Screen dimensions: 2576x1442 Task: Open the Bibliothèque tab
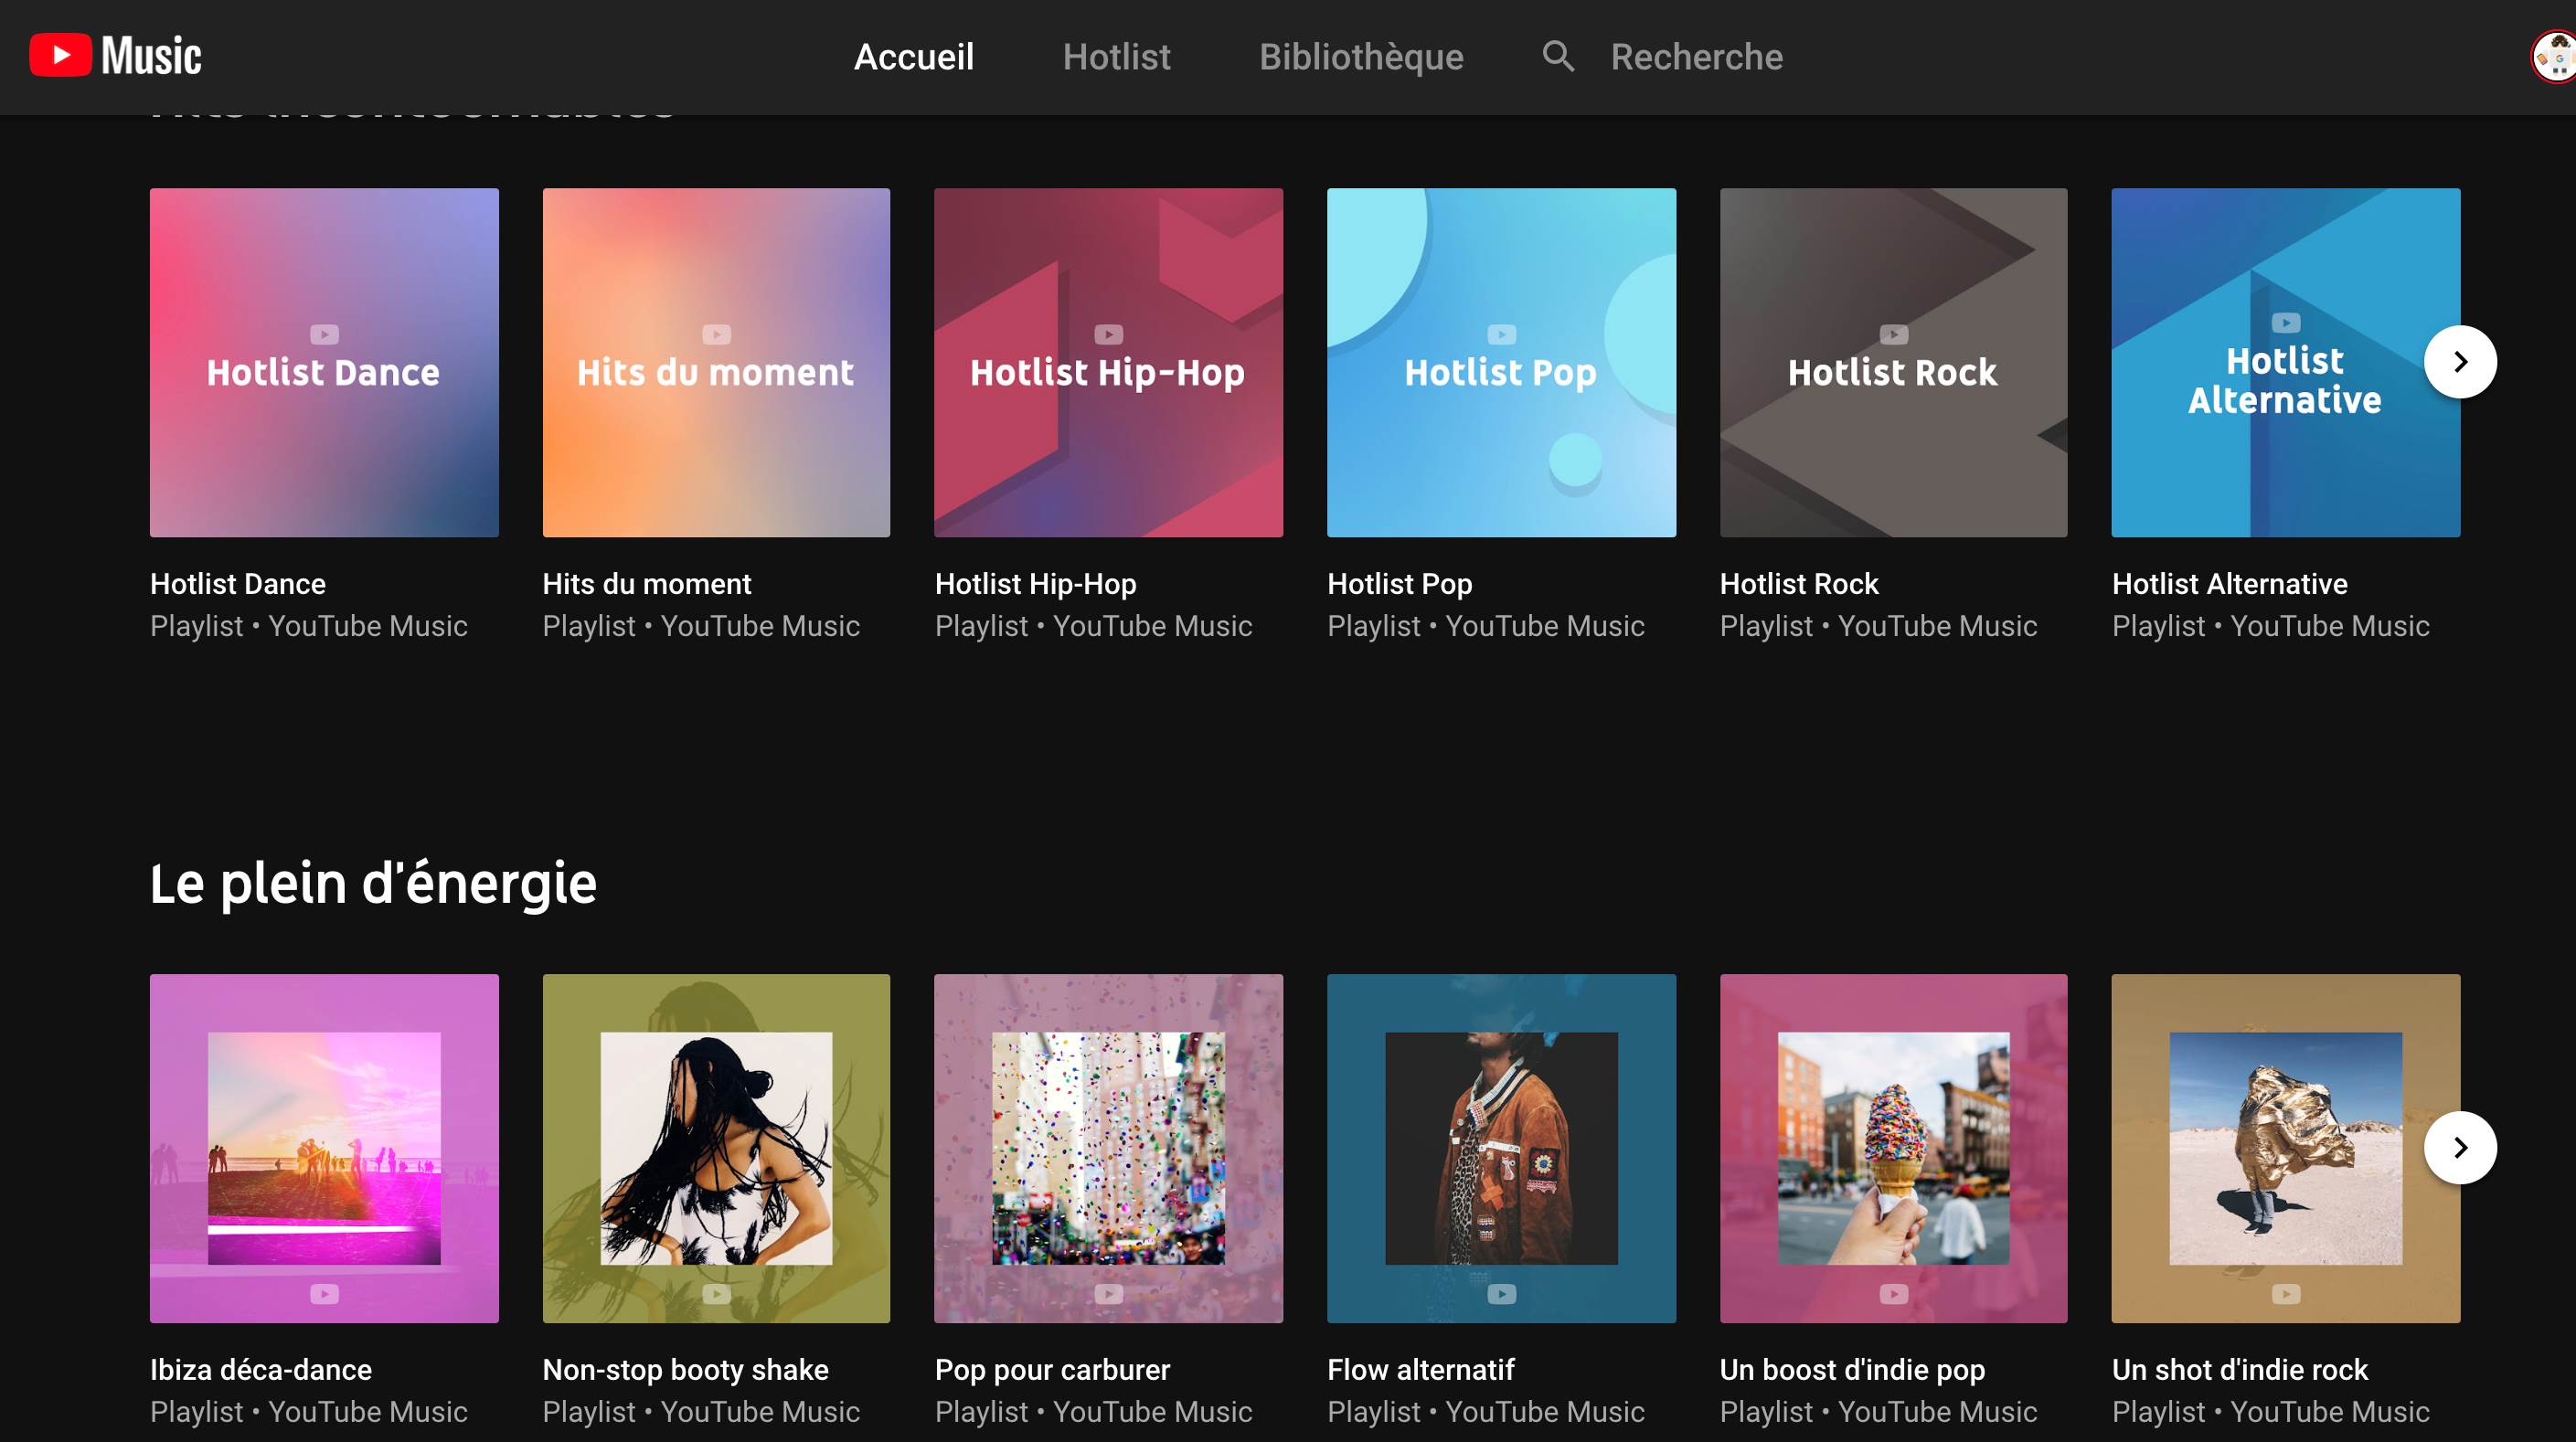point(1360,57)
